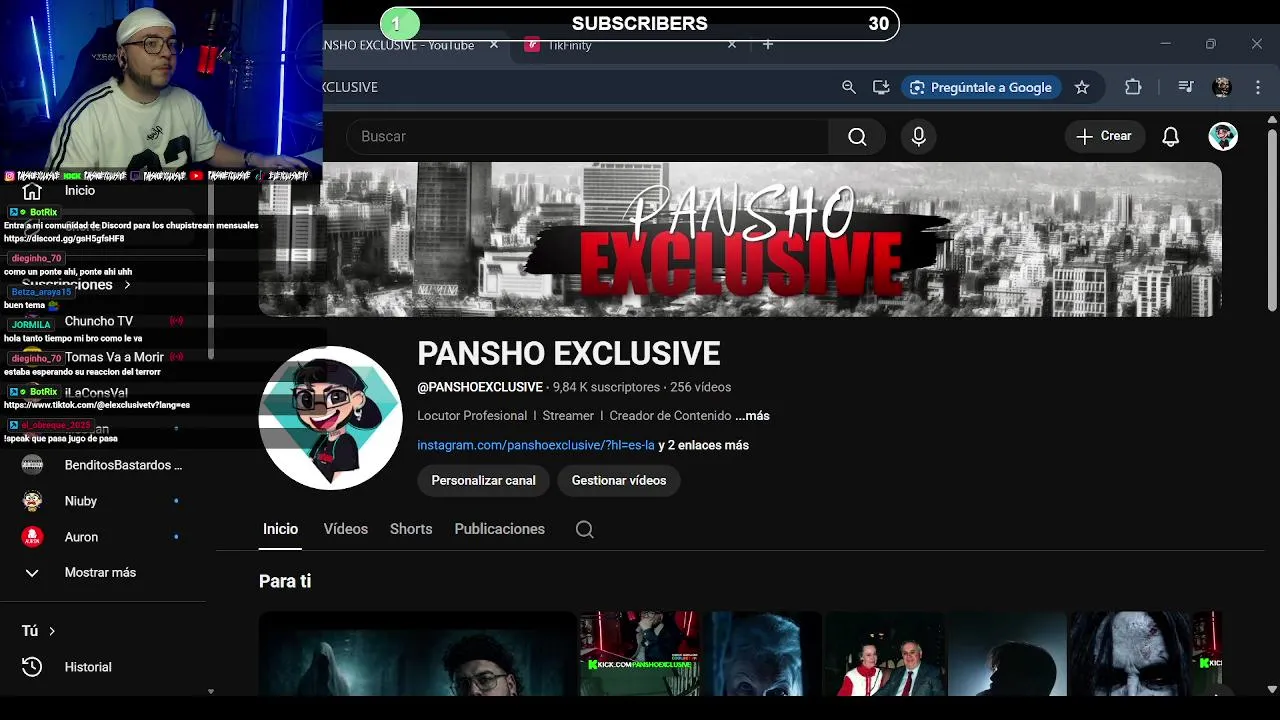Open the first Para ti video thumbnail
Screen dimensions: 1280x720
point(417,654)
